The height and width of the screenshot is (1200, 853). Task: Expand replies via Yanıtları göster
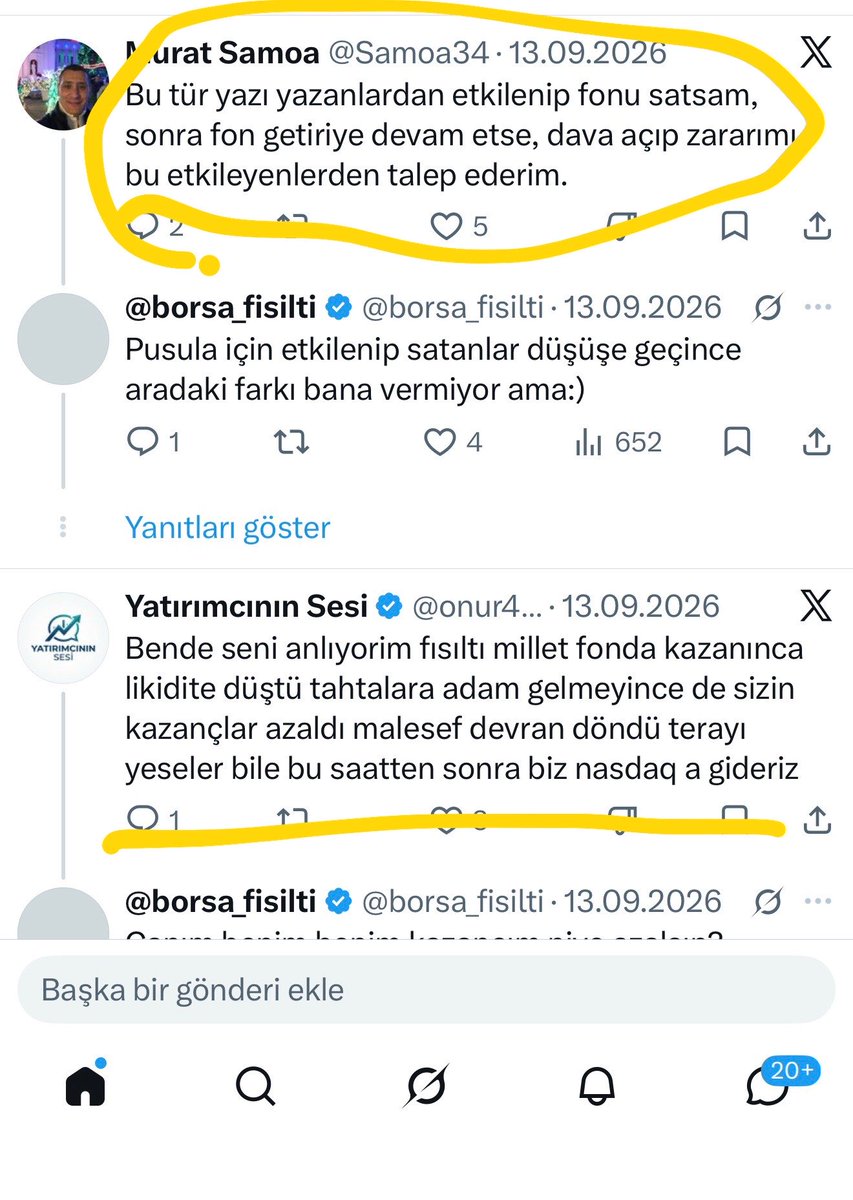[227, 527]
